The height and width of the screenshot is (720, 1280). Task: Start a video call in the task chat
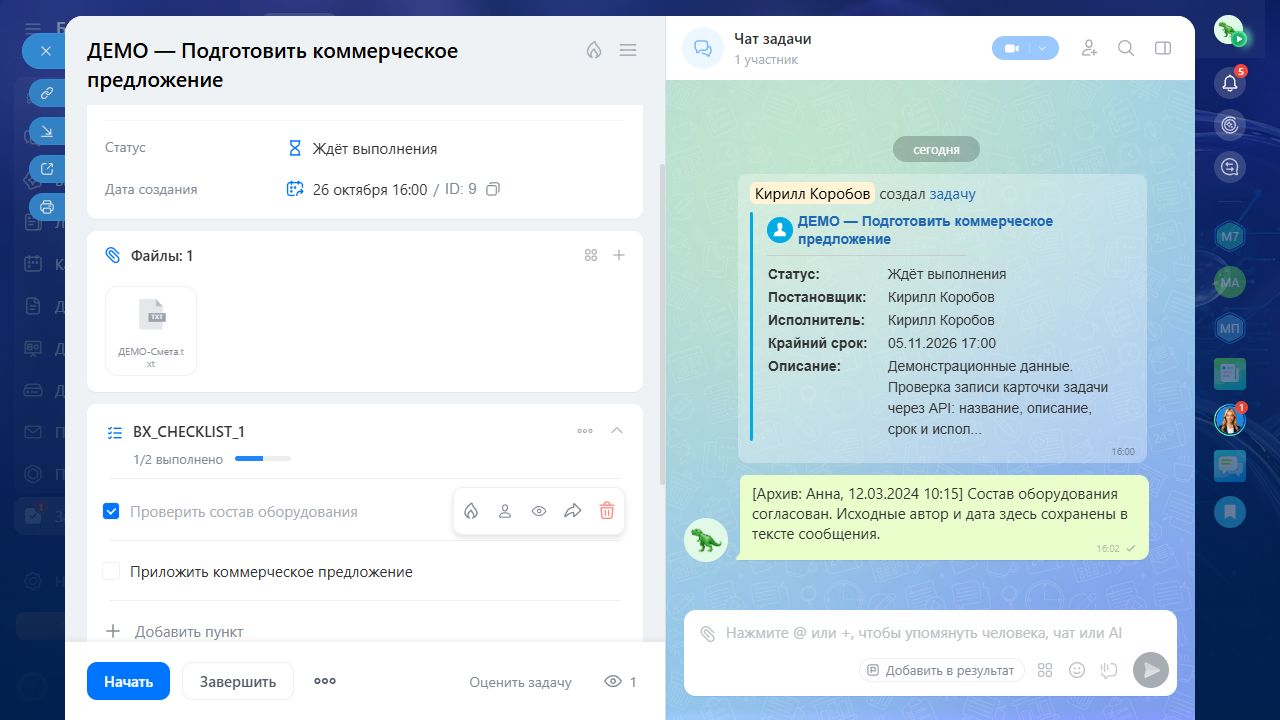1011,48
